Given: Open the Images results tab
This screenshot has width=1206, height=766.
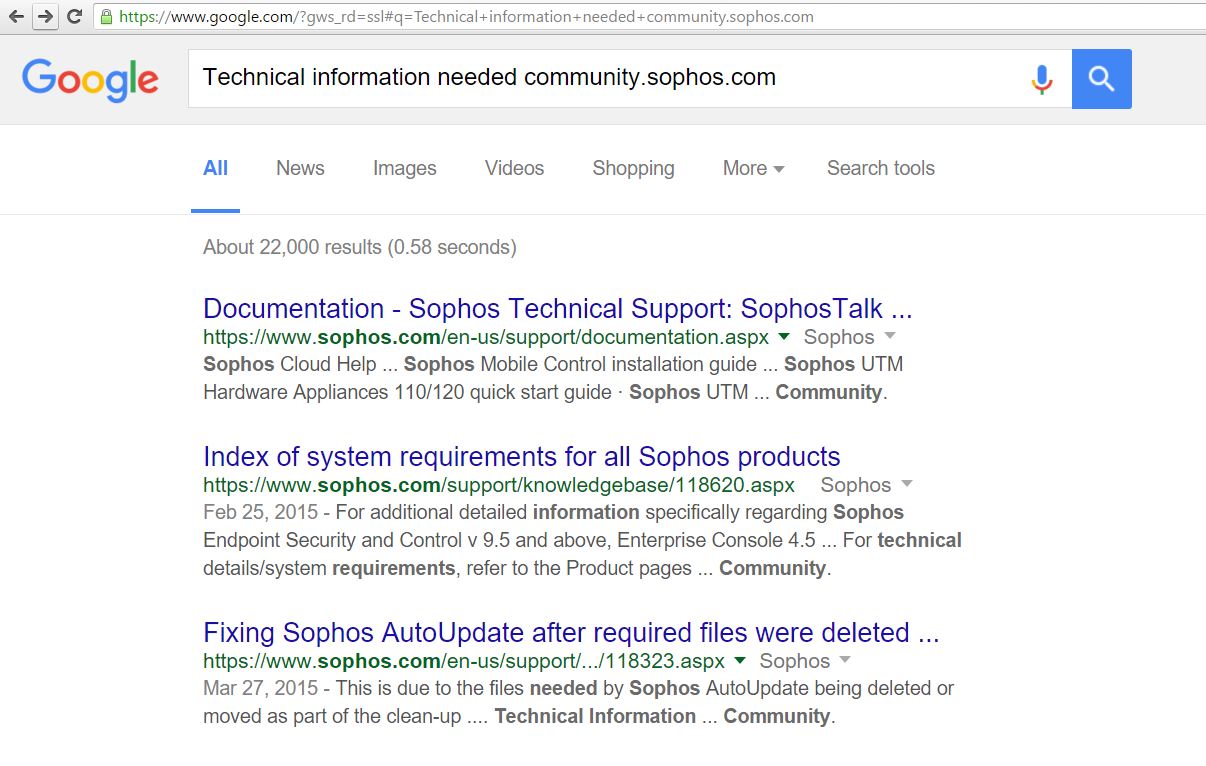Looking at the screenshot, I should (x=405, y=169).
